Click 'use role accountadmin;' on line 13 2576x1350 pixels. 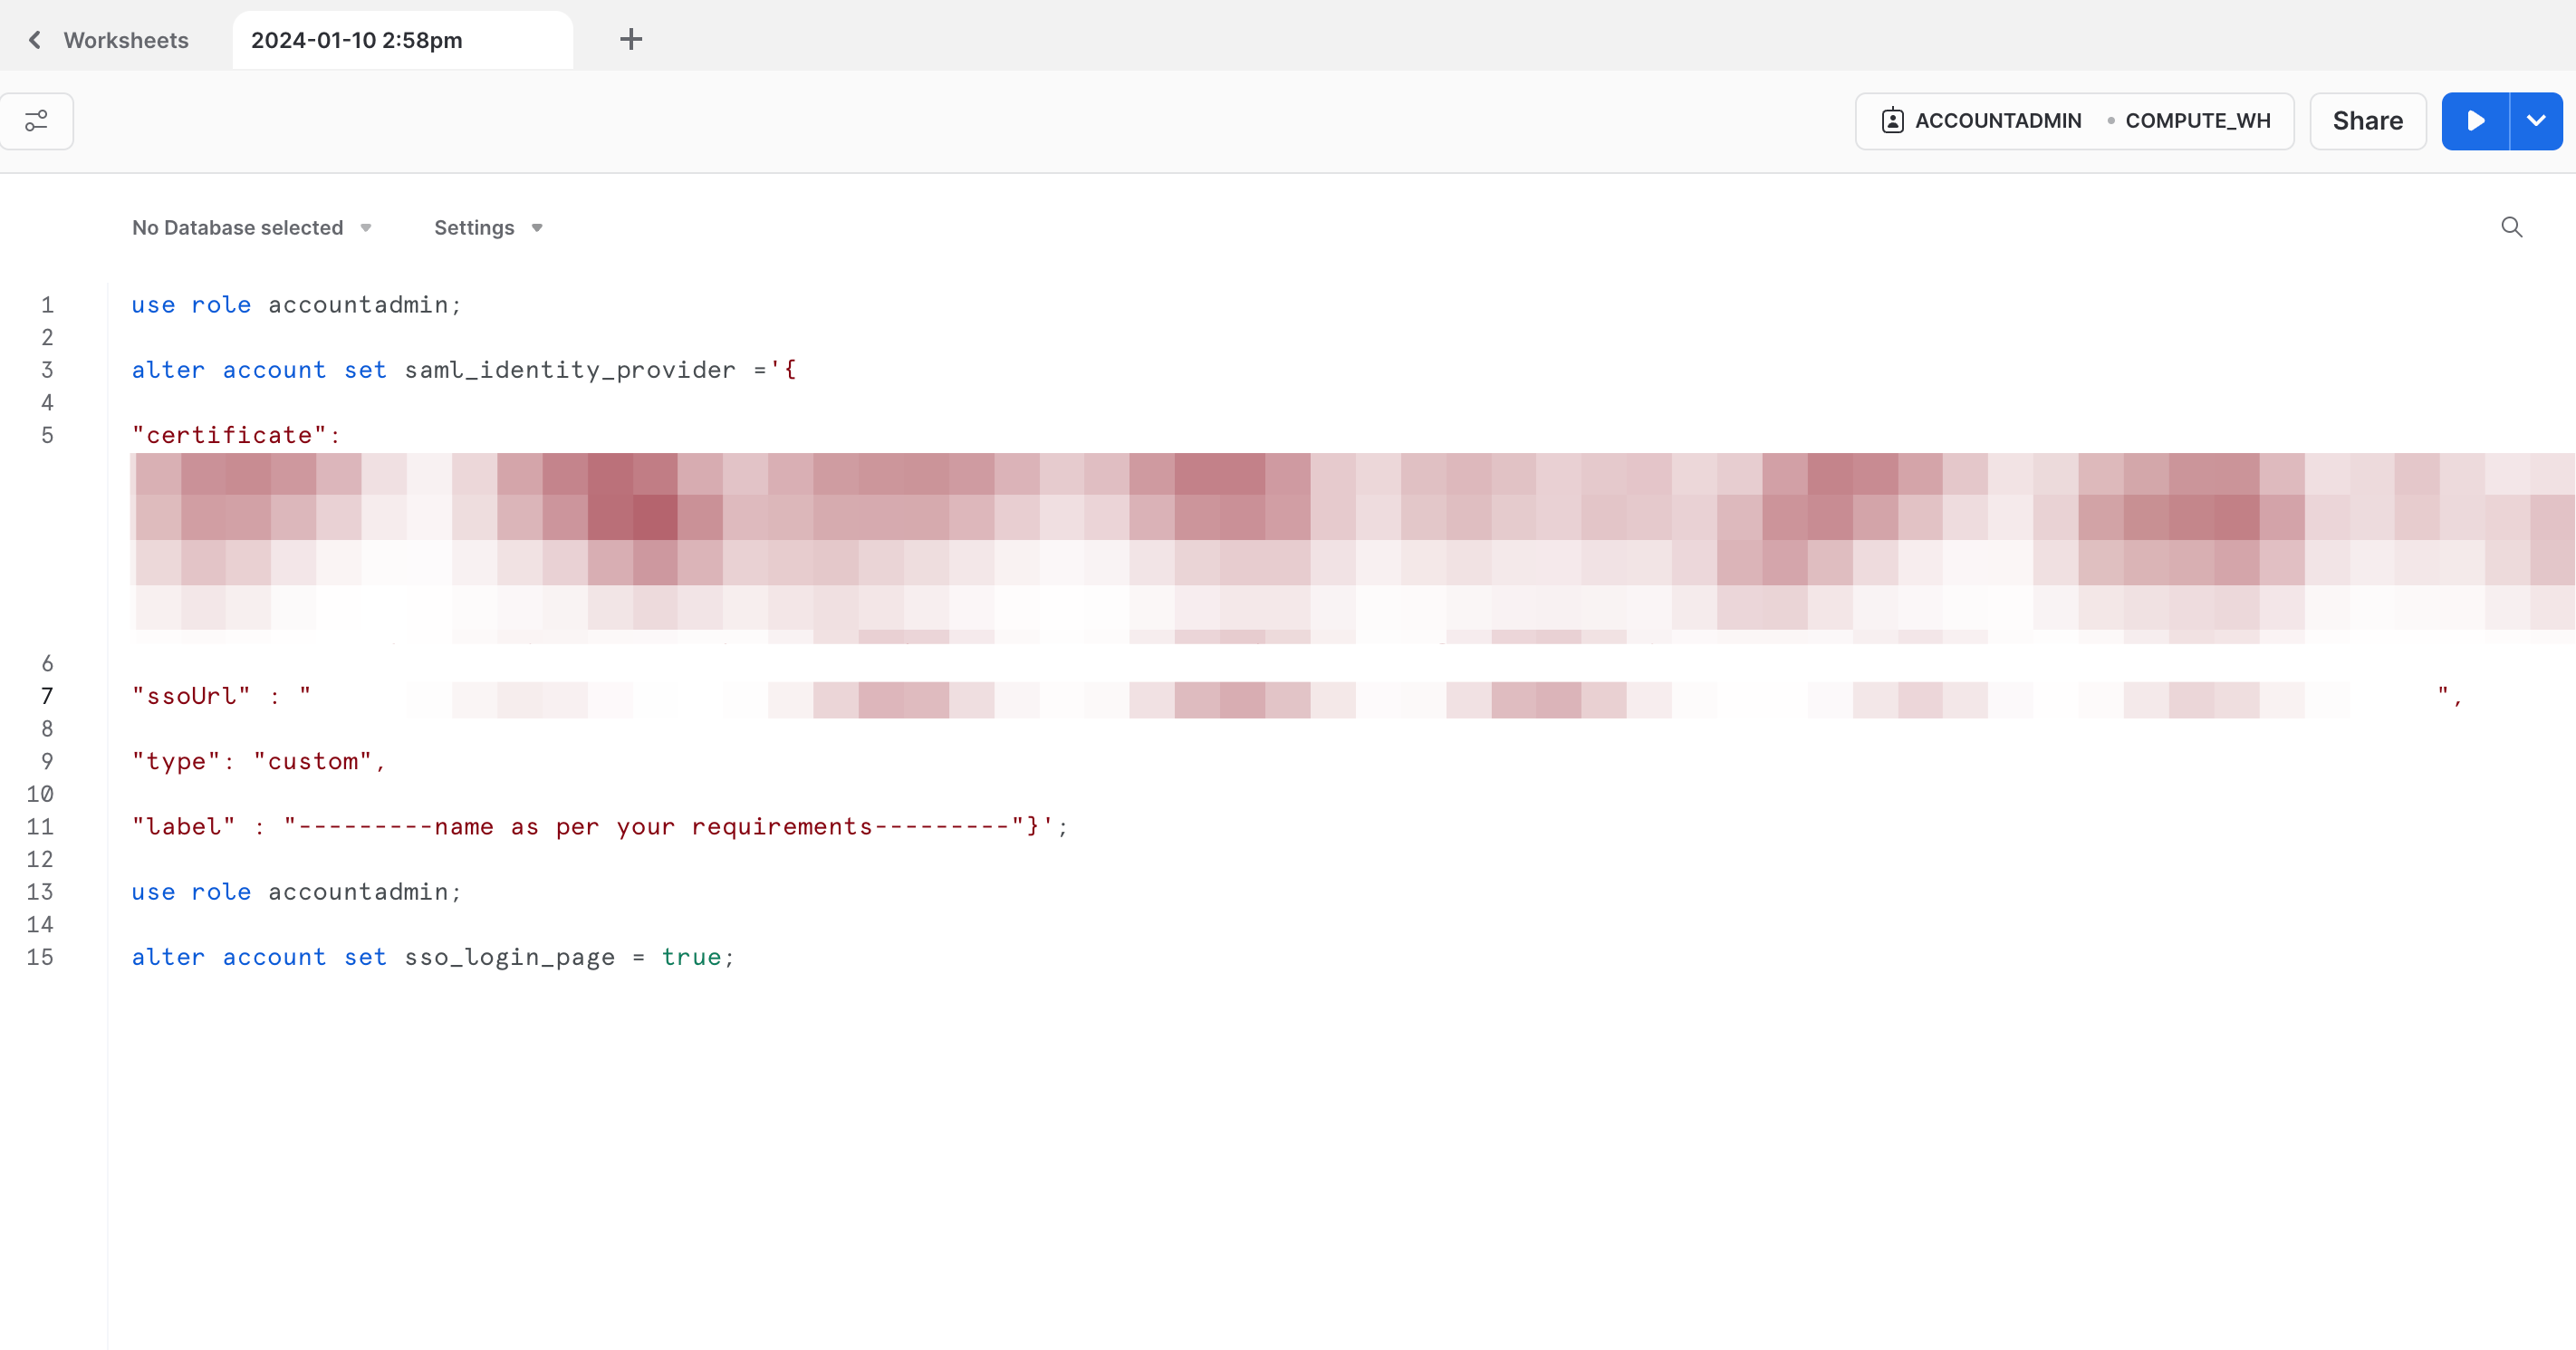pyautogui.click(x=296, y=892)
